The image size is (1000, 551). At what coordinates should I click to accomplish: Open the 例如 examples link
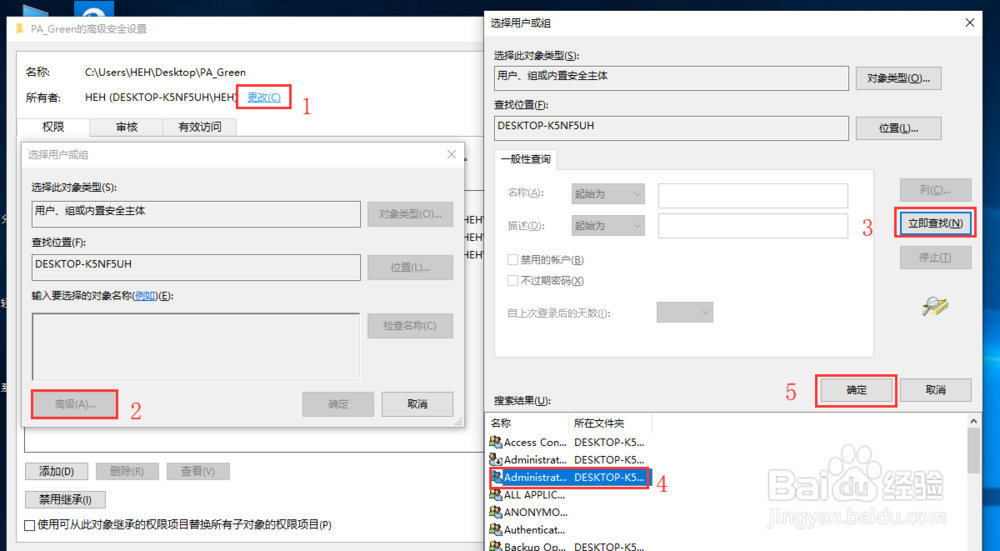pos(145,296)
